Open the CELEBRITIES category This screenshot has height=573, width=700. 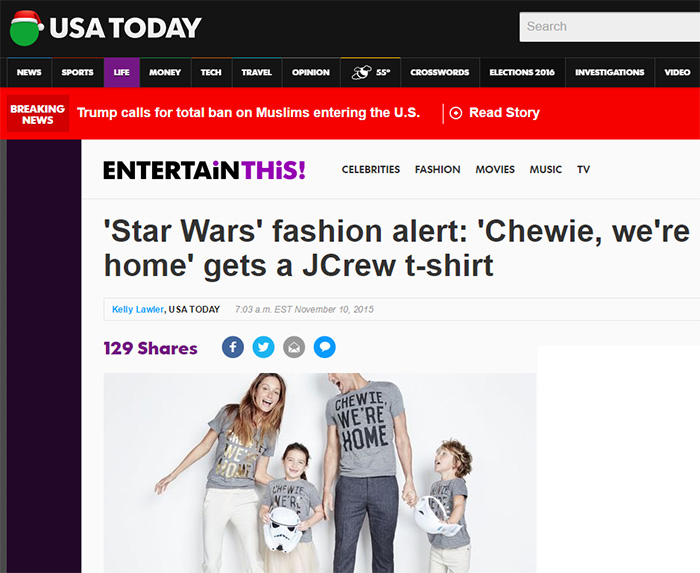[371, 170]
